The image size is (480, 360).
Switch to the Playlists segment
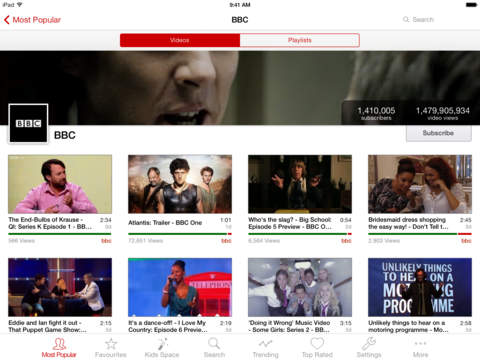(x=300, y=40)
